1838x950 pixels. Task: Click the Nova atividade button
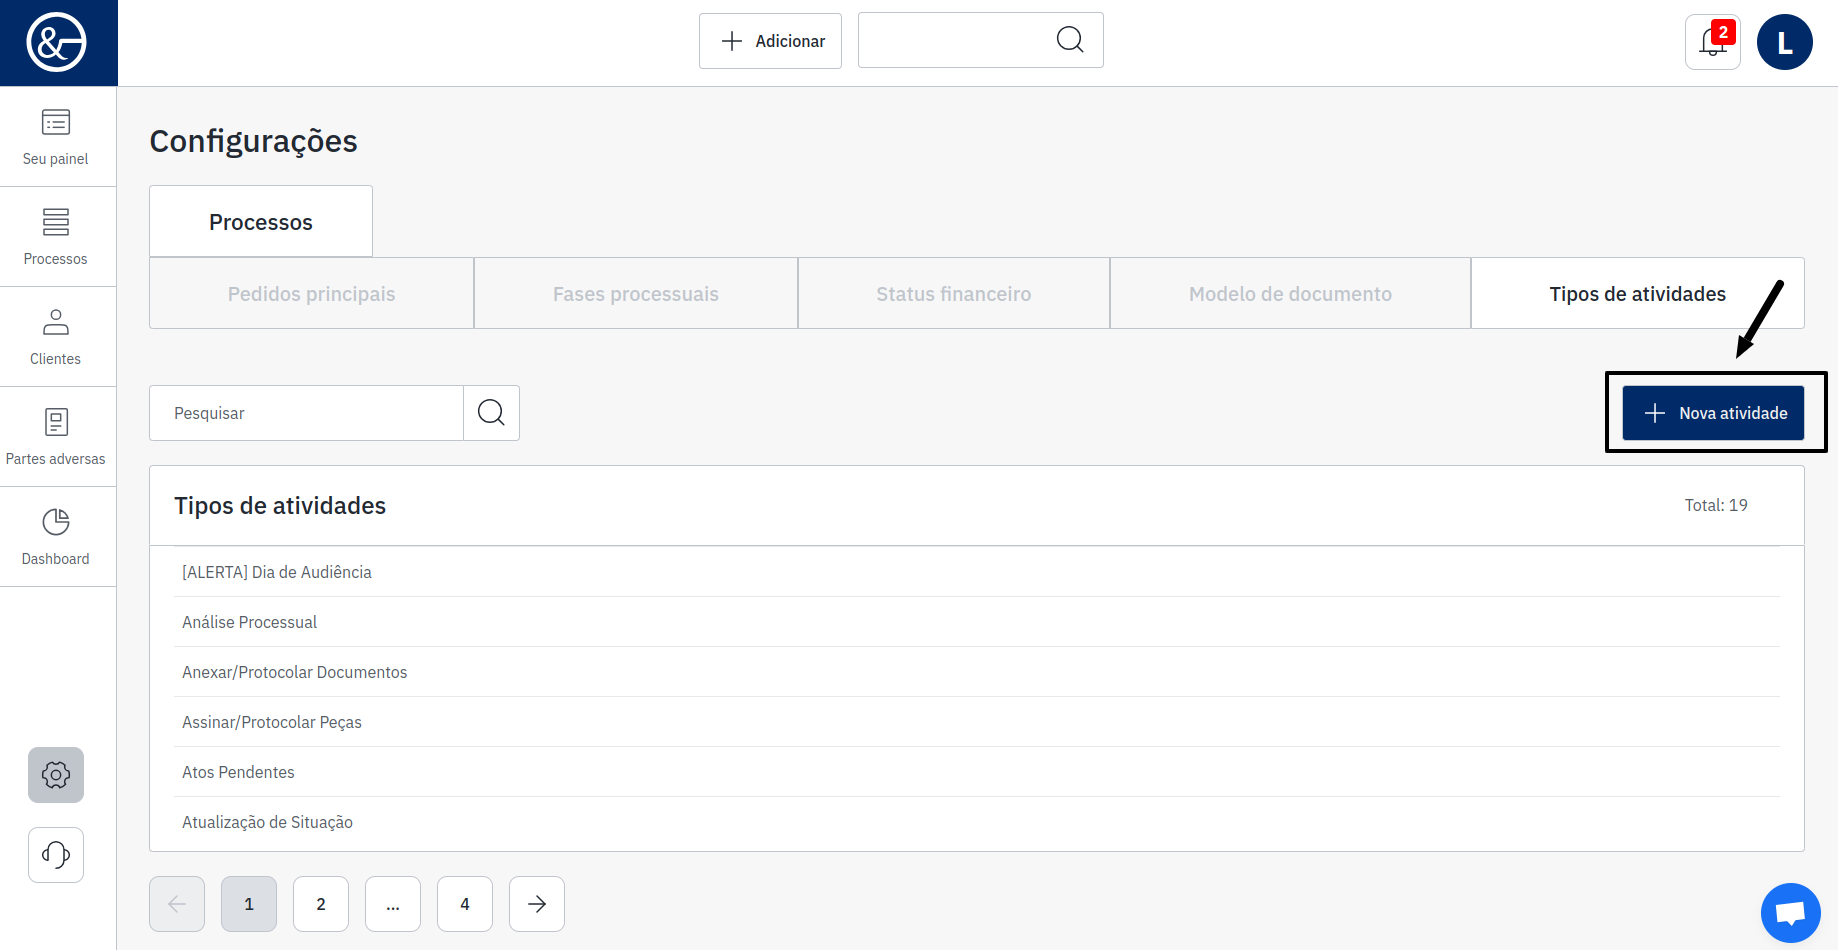pyautogui.click(x=1713, y=413)
